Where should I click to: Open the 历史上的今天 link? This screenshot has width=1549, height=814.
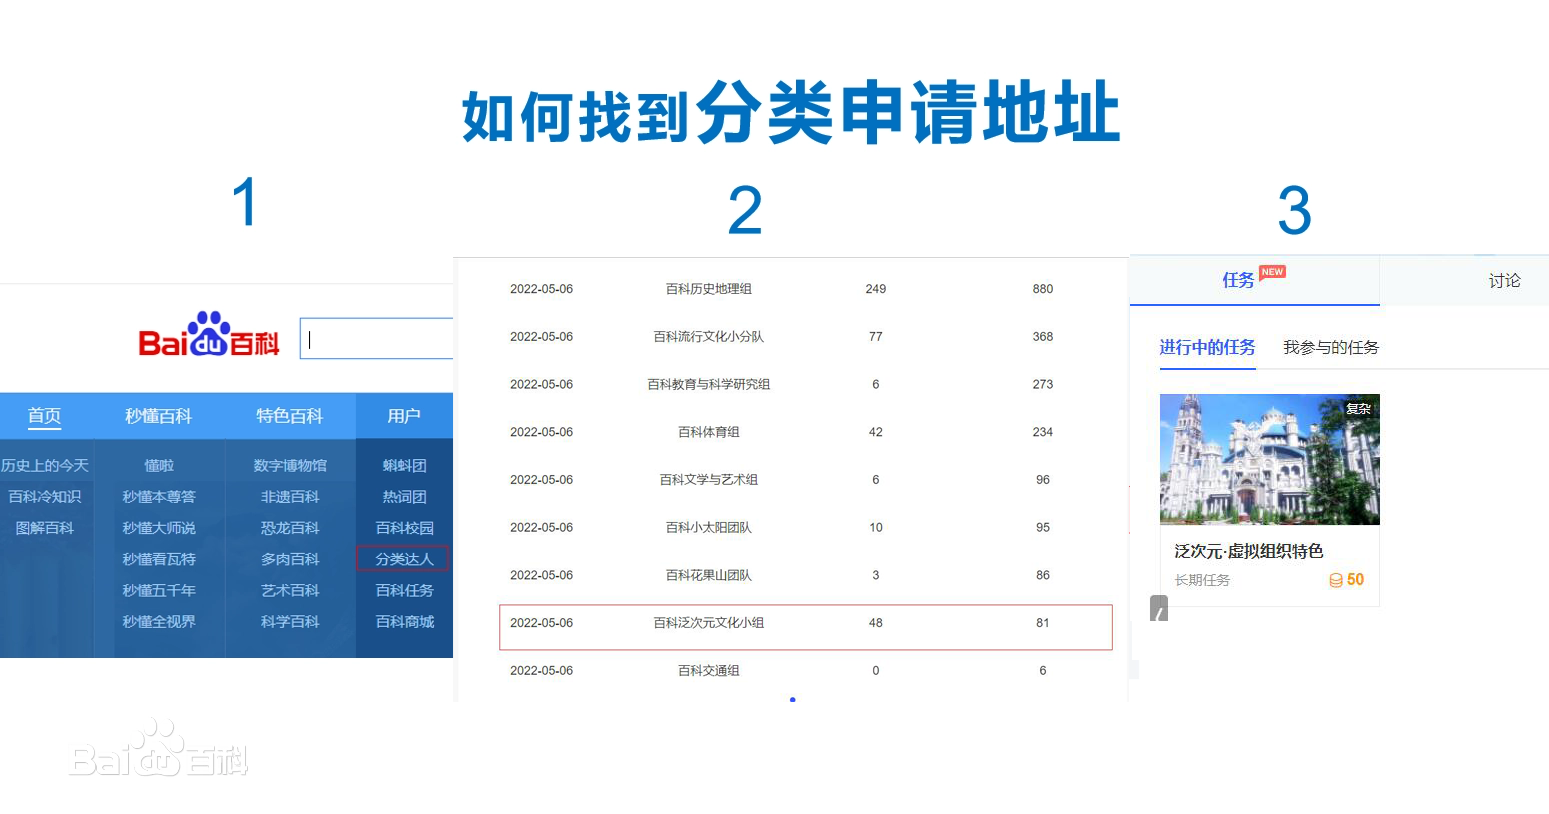coord(45,466)
